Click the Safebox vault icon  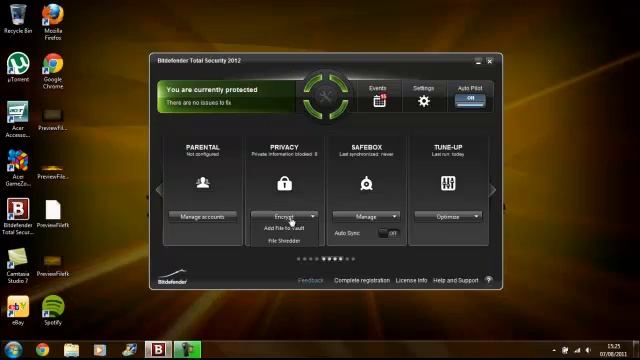coord(367,183)
